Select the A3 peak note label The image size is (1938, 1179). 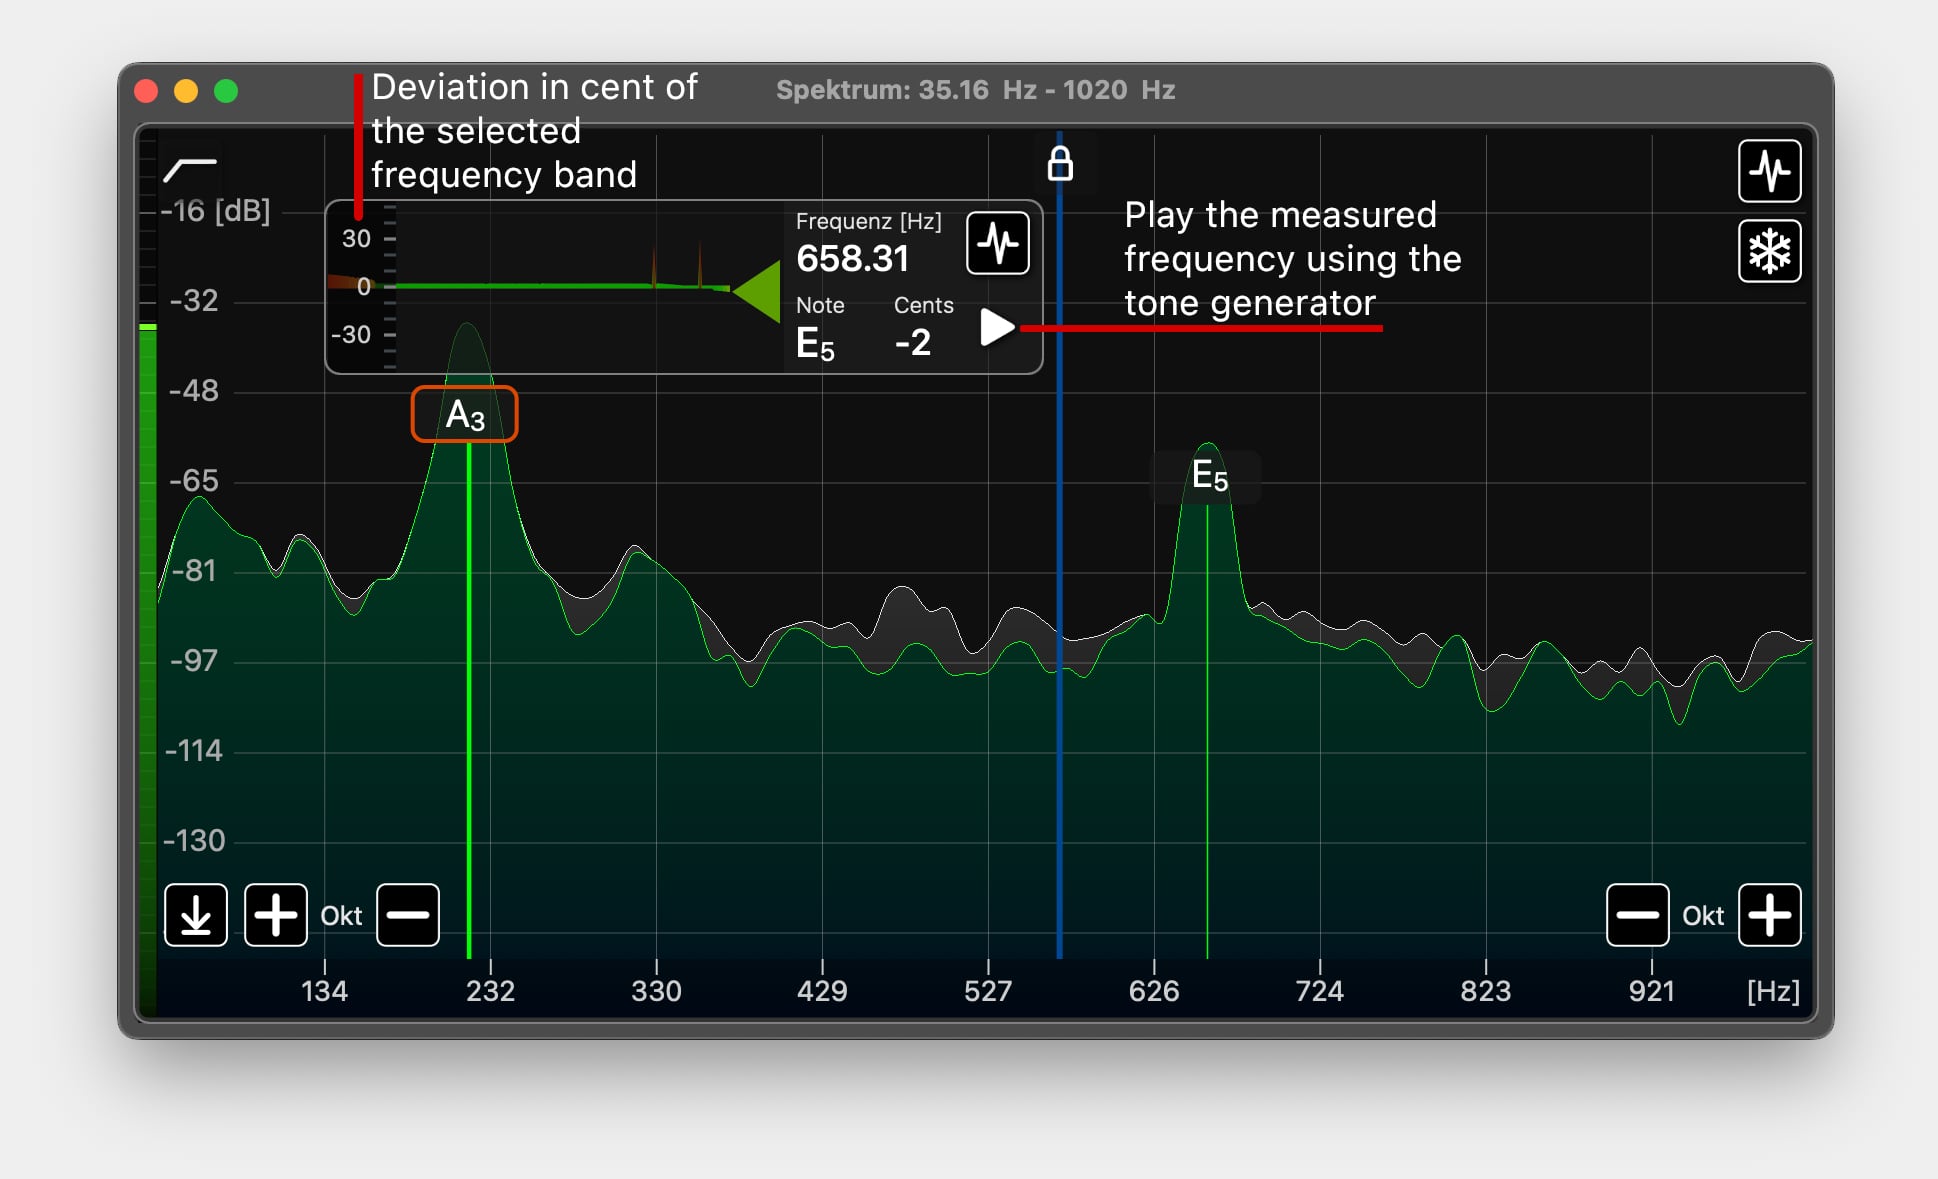(x=464, y=414)
